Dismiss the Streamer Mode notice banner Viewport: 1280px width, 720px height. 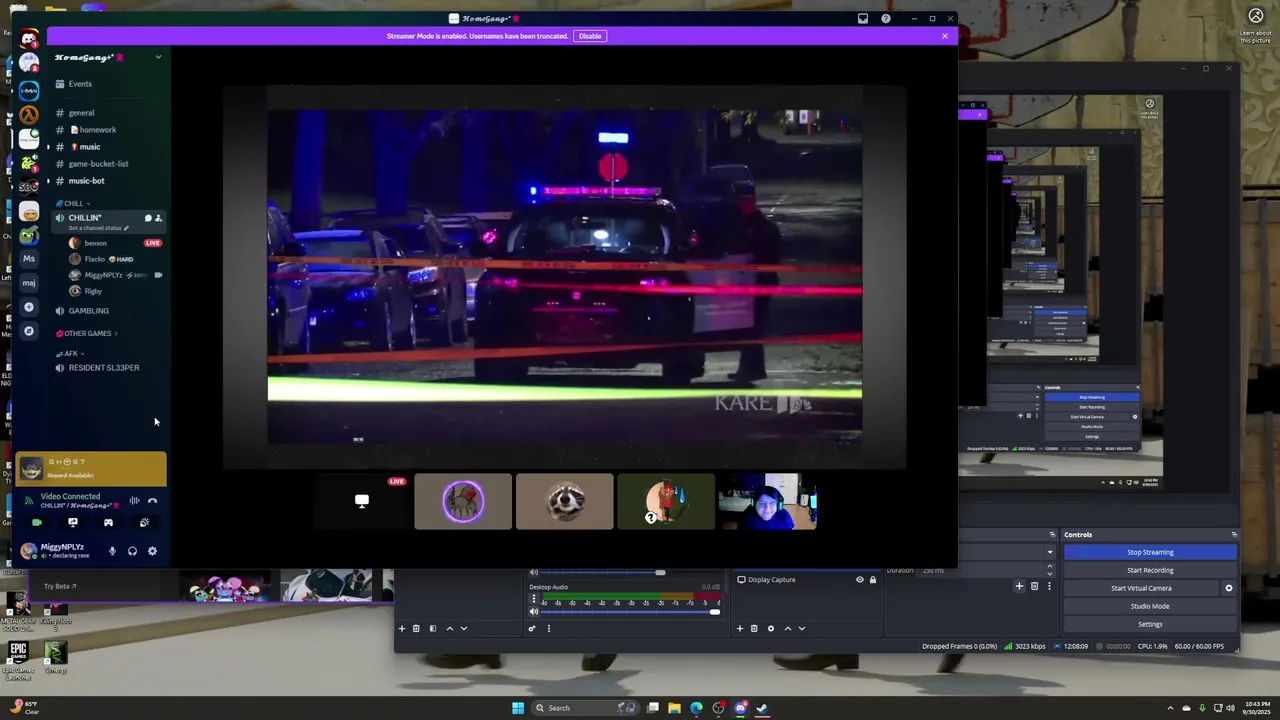point(944,36)
